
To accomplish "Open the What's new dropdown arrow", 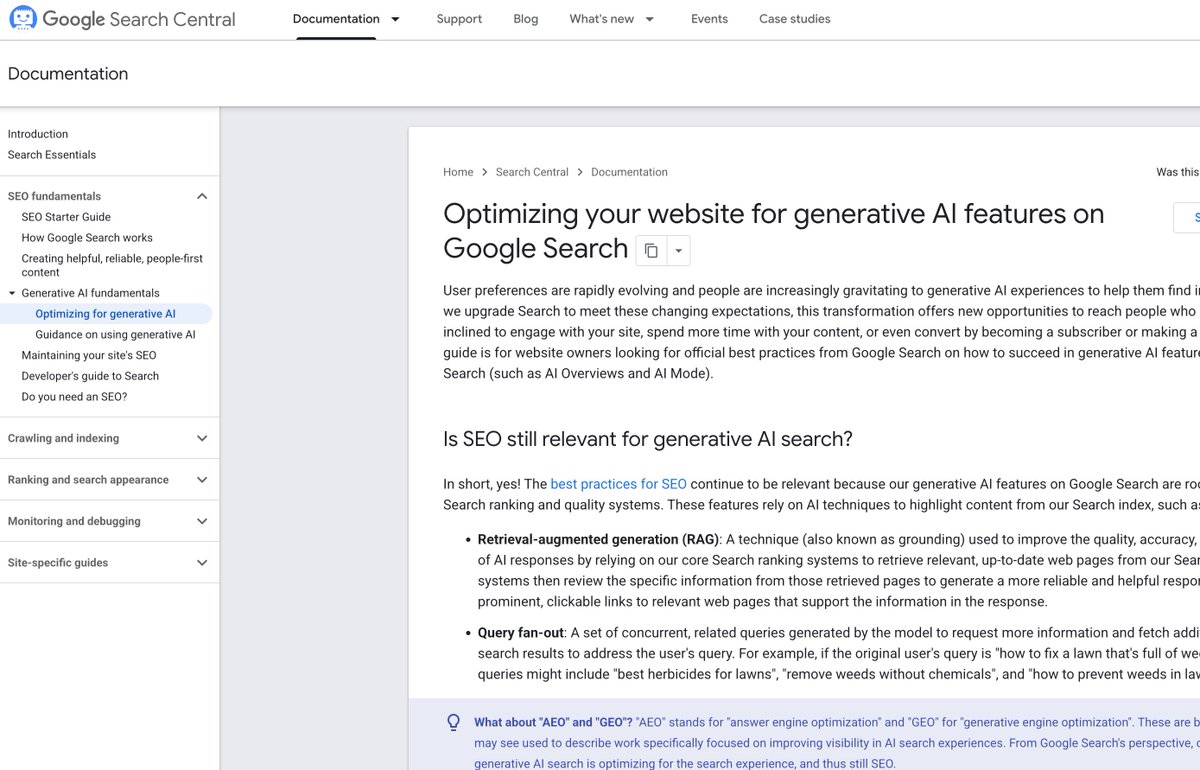I will point(650,19).
